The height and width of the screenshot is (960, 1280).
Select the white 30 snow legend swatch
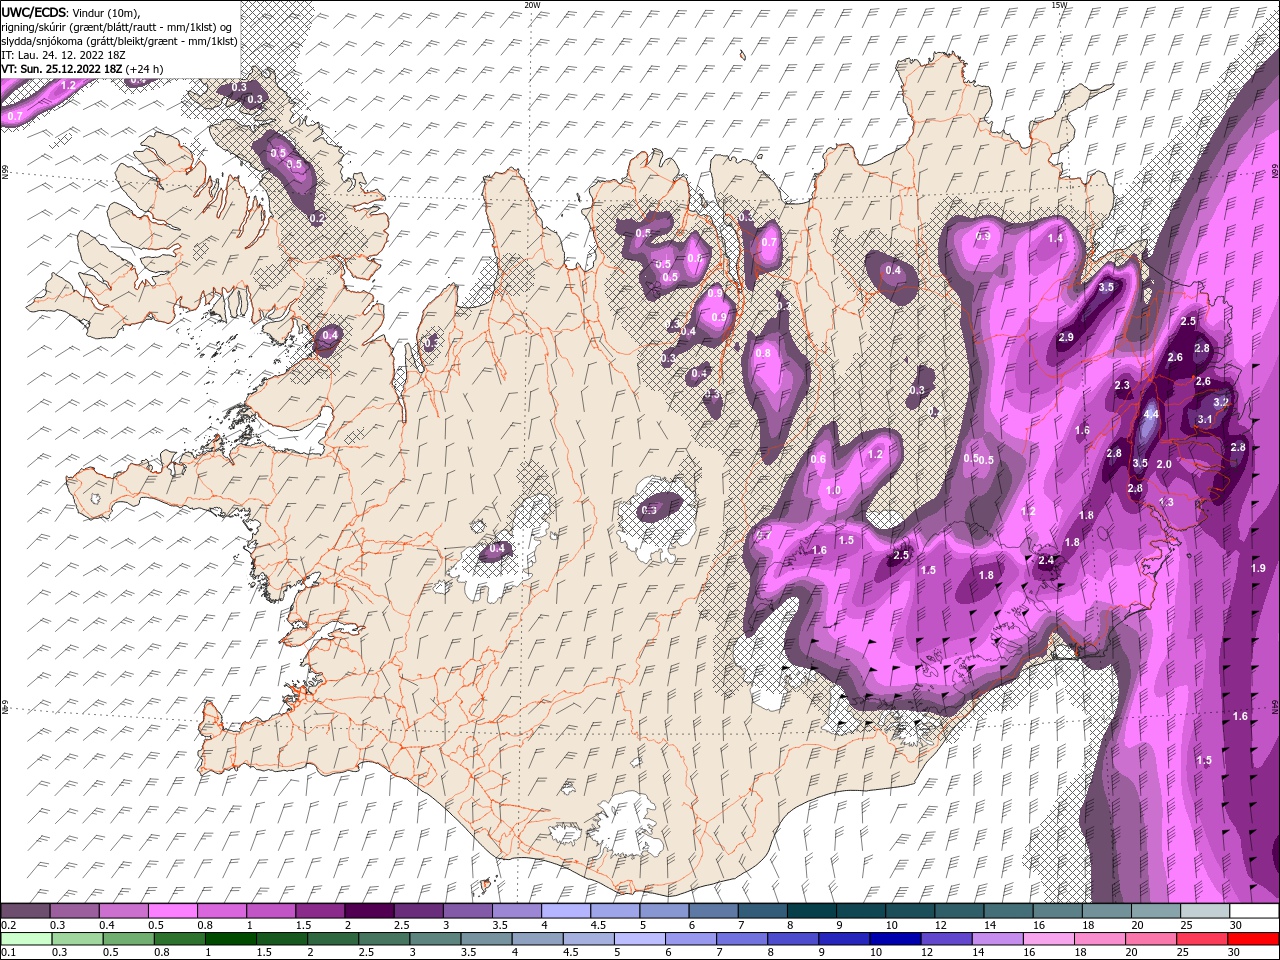(x=1254, y=911)
